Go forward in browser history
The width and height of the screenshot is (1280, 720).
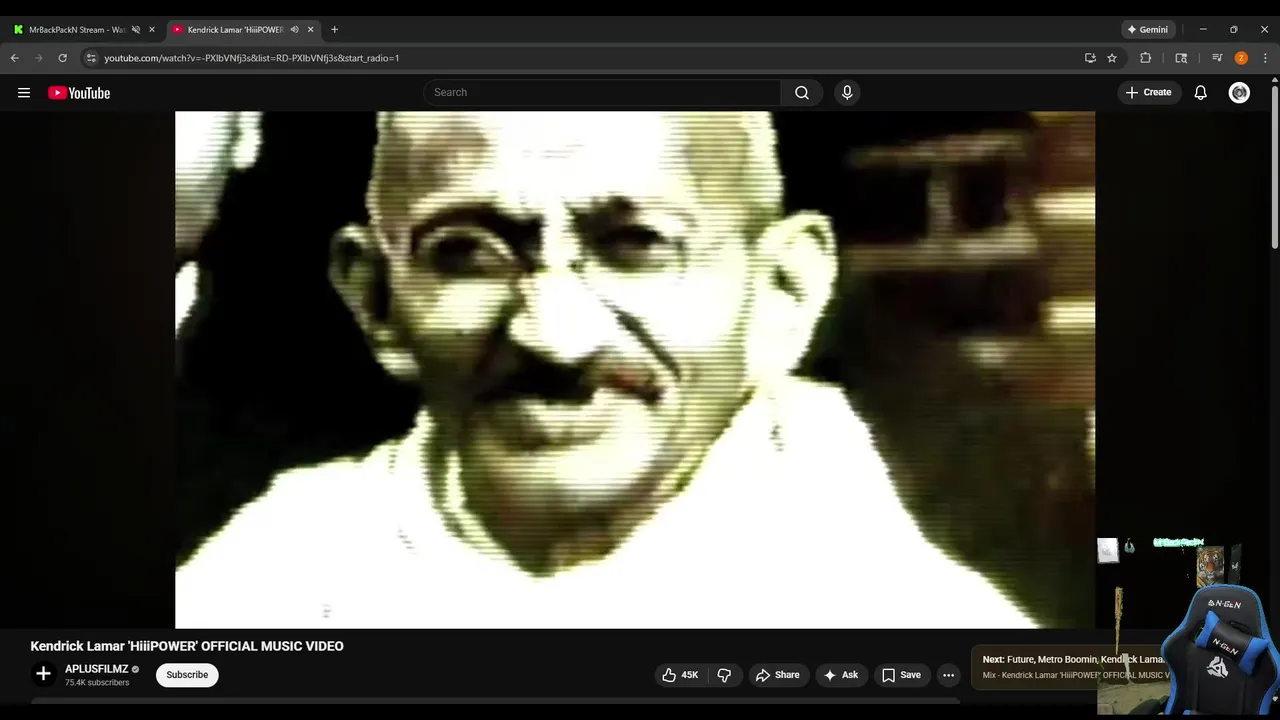click(x=39, y=58)
